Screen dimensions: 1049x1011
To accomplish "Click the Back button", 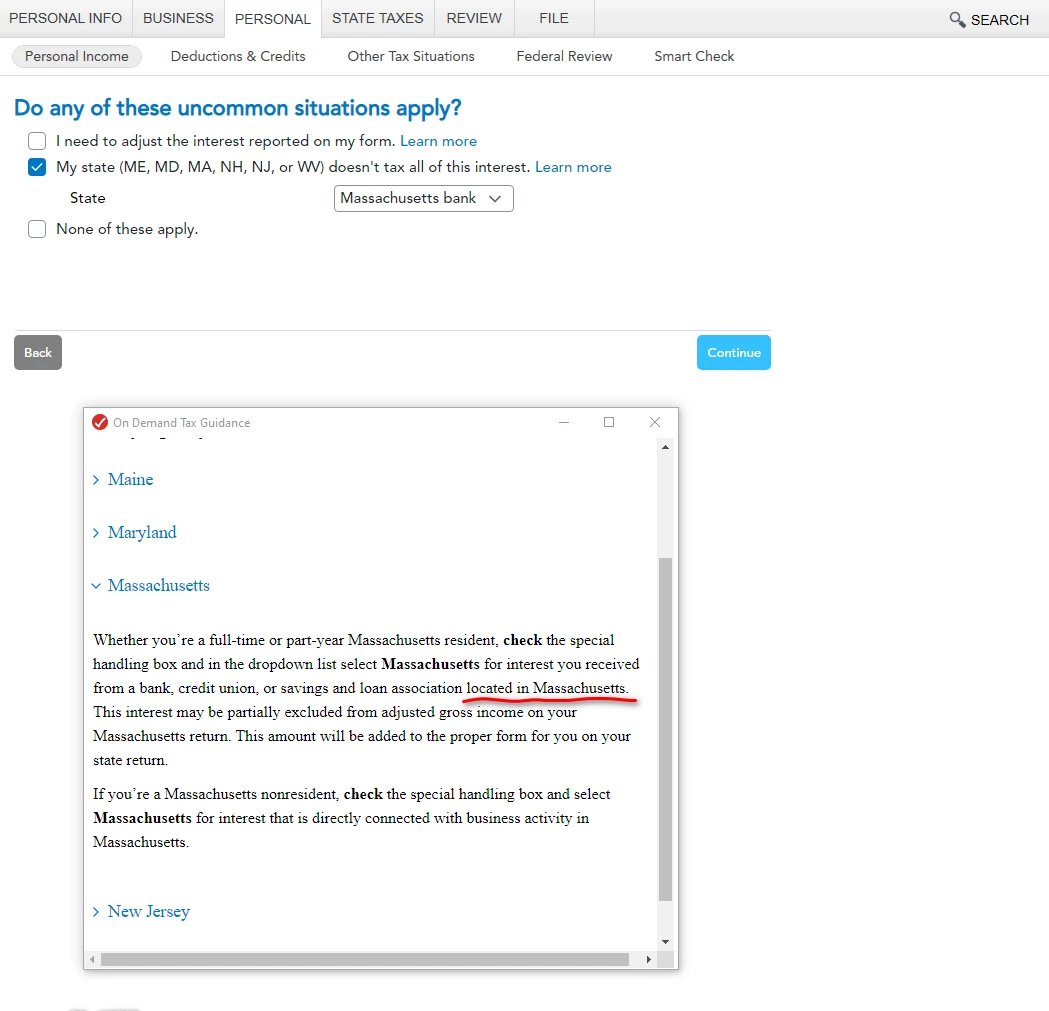I will click(x=38, y=353).
